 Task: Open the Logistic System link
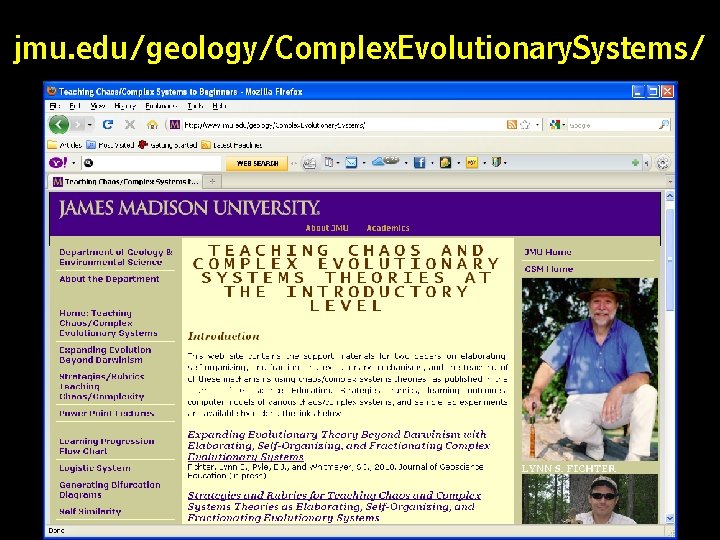click(x=95, y=468)
